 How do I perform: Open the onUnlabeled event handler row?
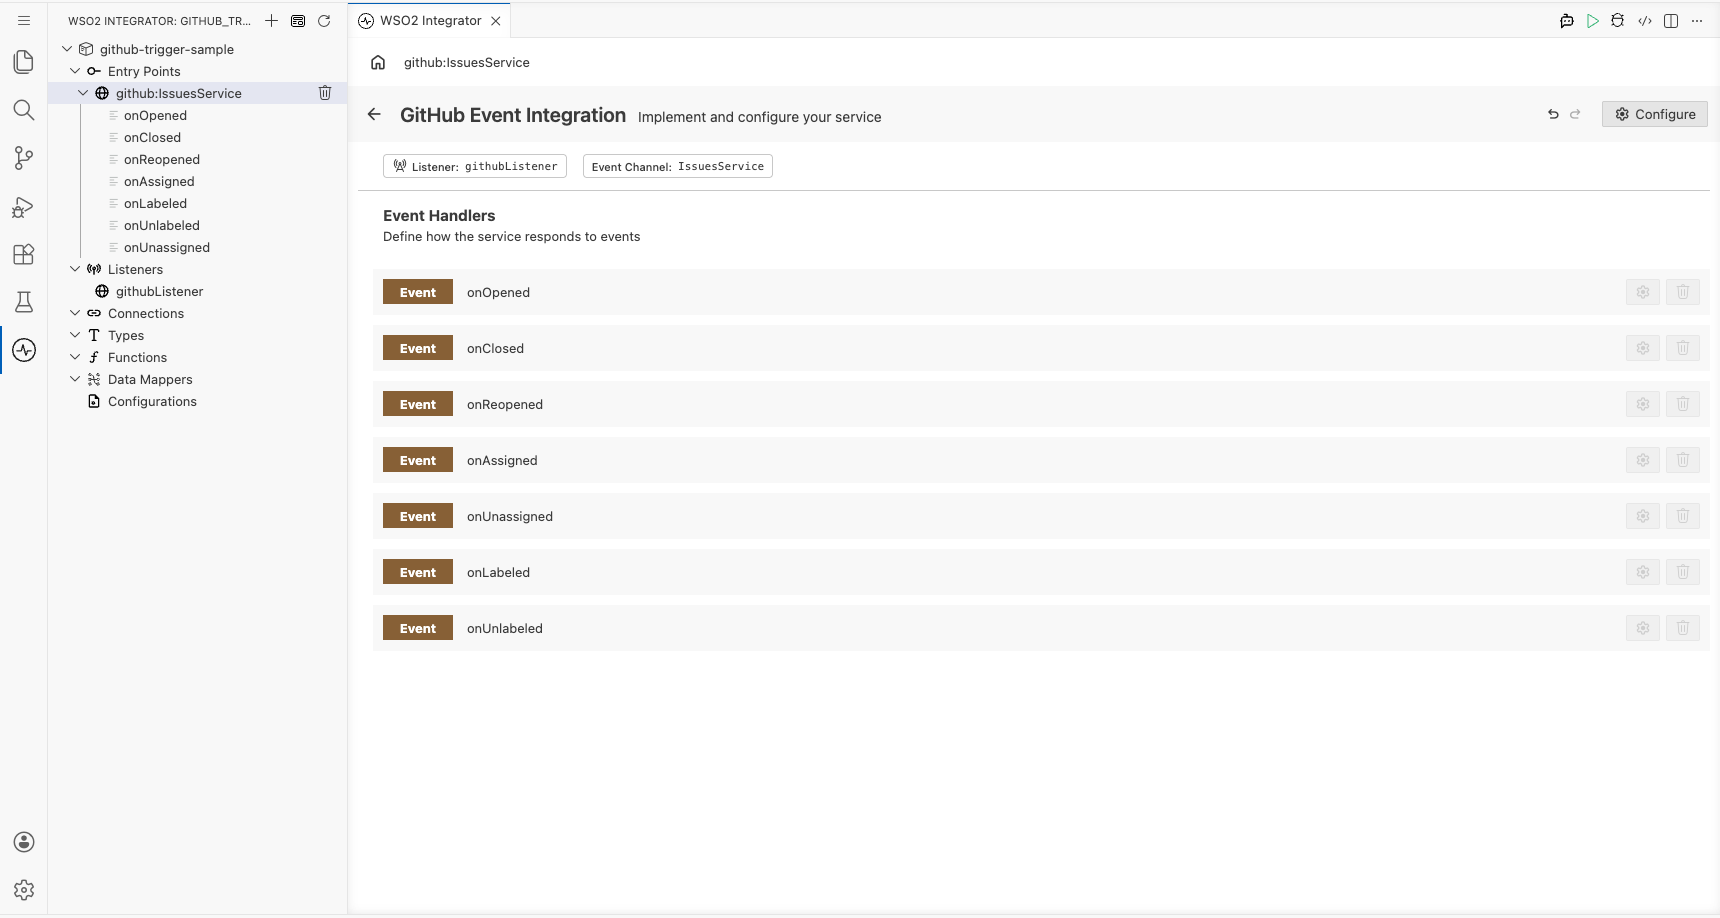click(1041, 628)
